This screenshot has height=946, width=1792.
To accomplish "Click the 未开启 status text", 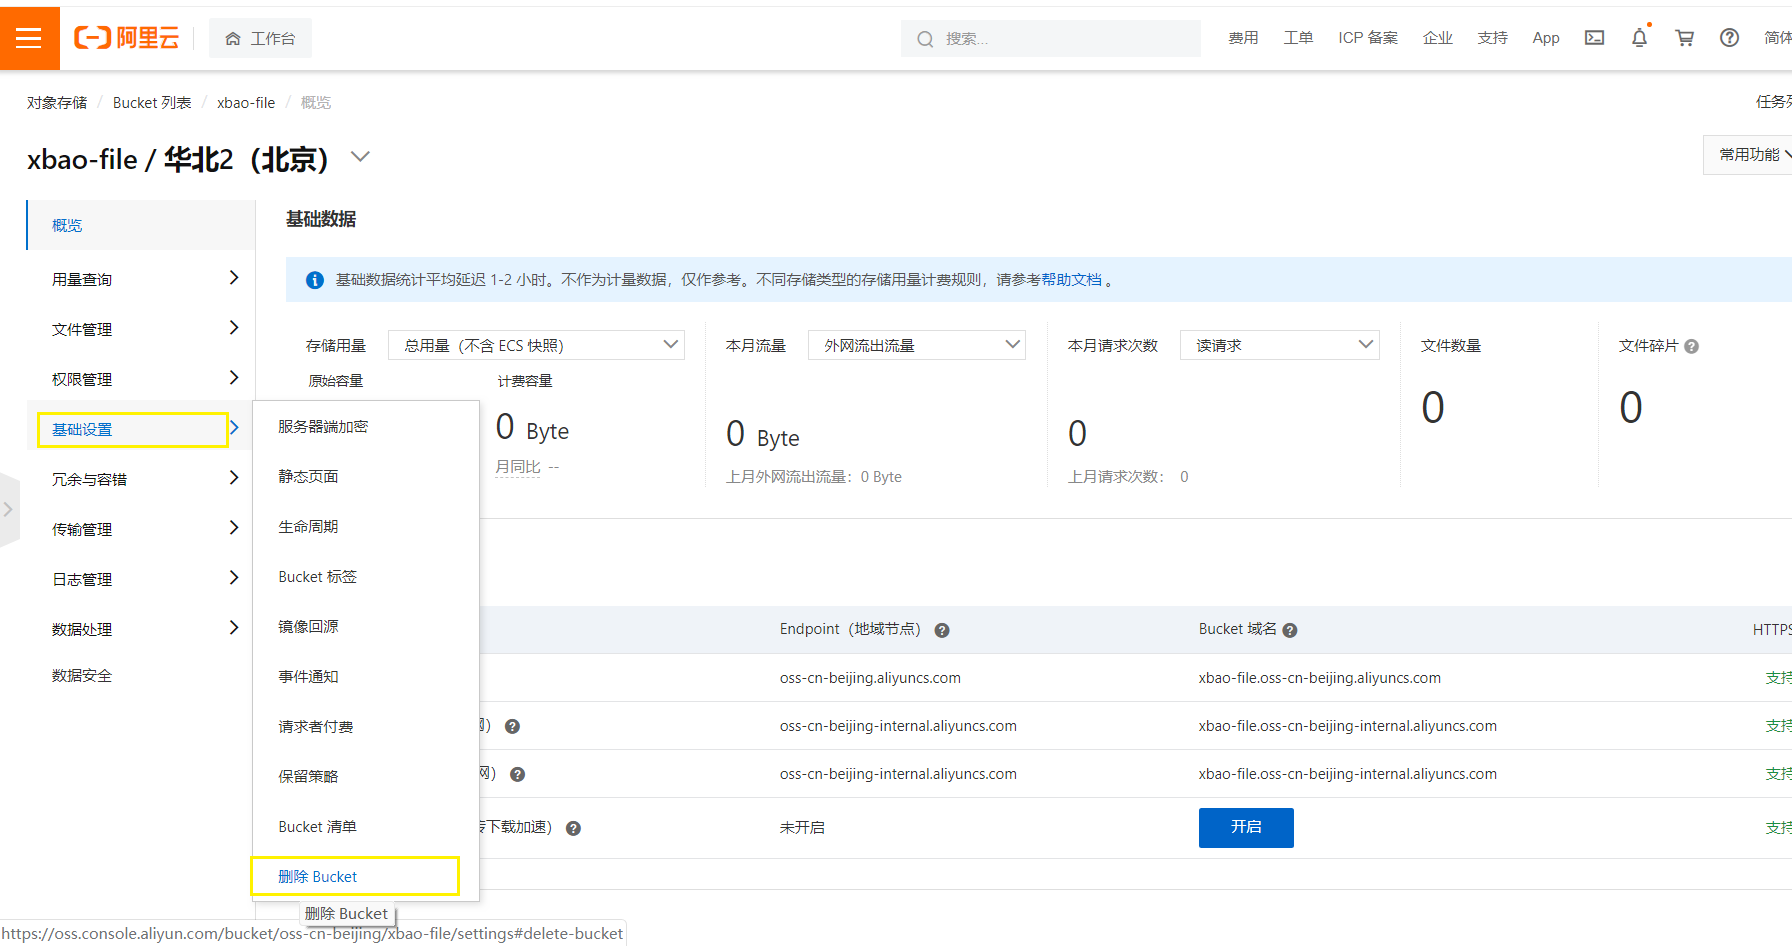I will (x=802, y=828).
